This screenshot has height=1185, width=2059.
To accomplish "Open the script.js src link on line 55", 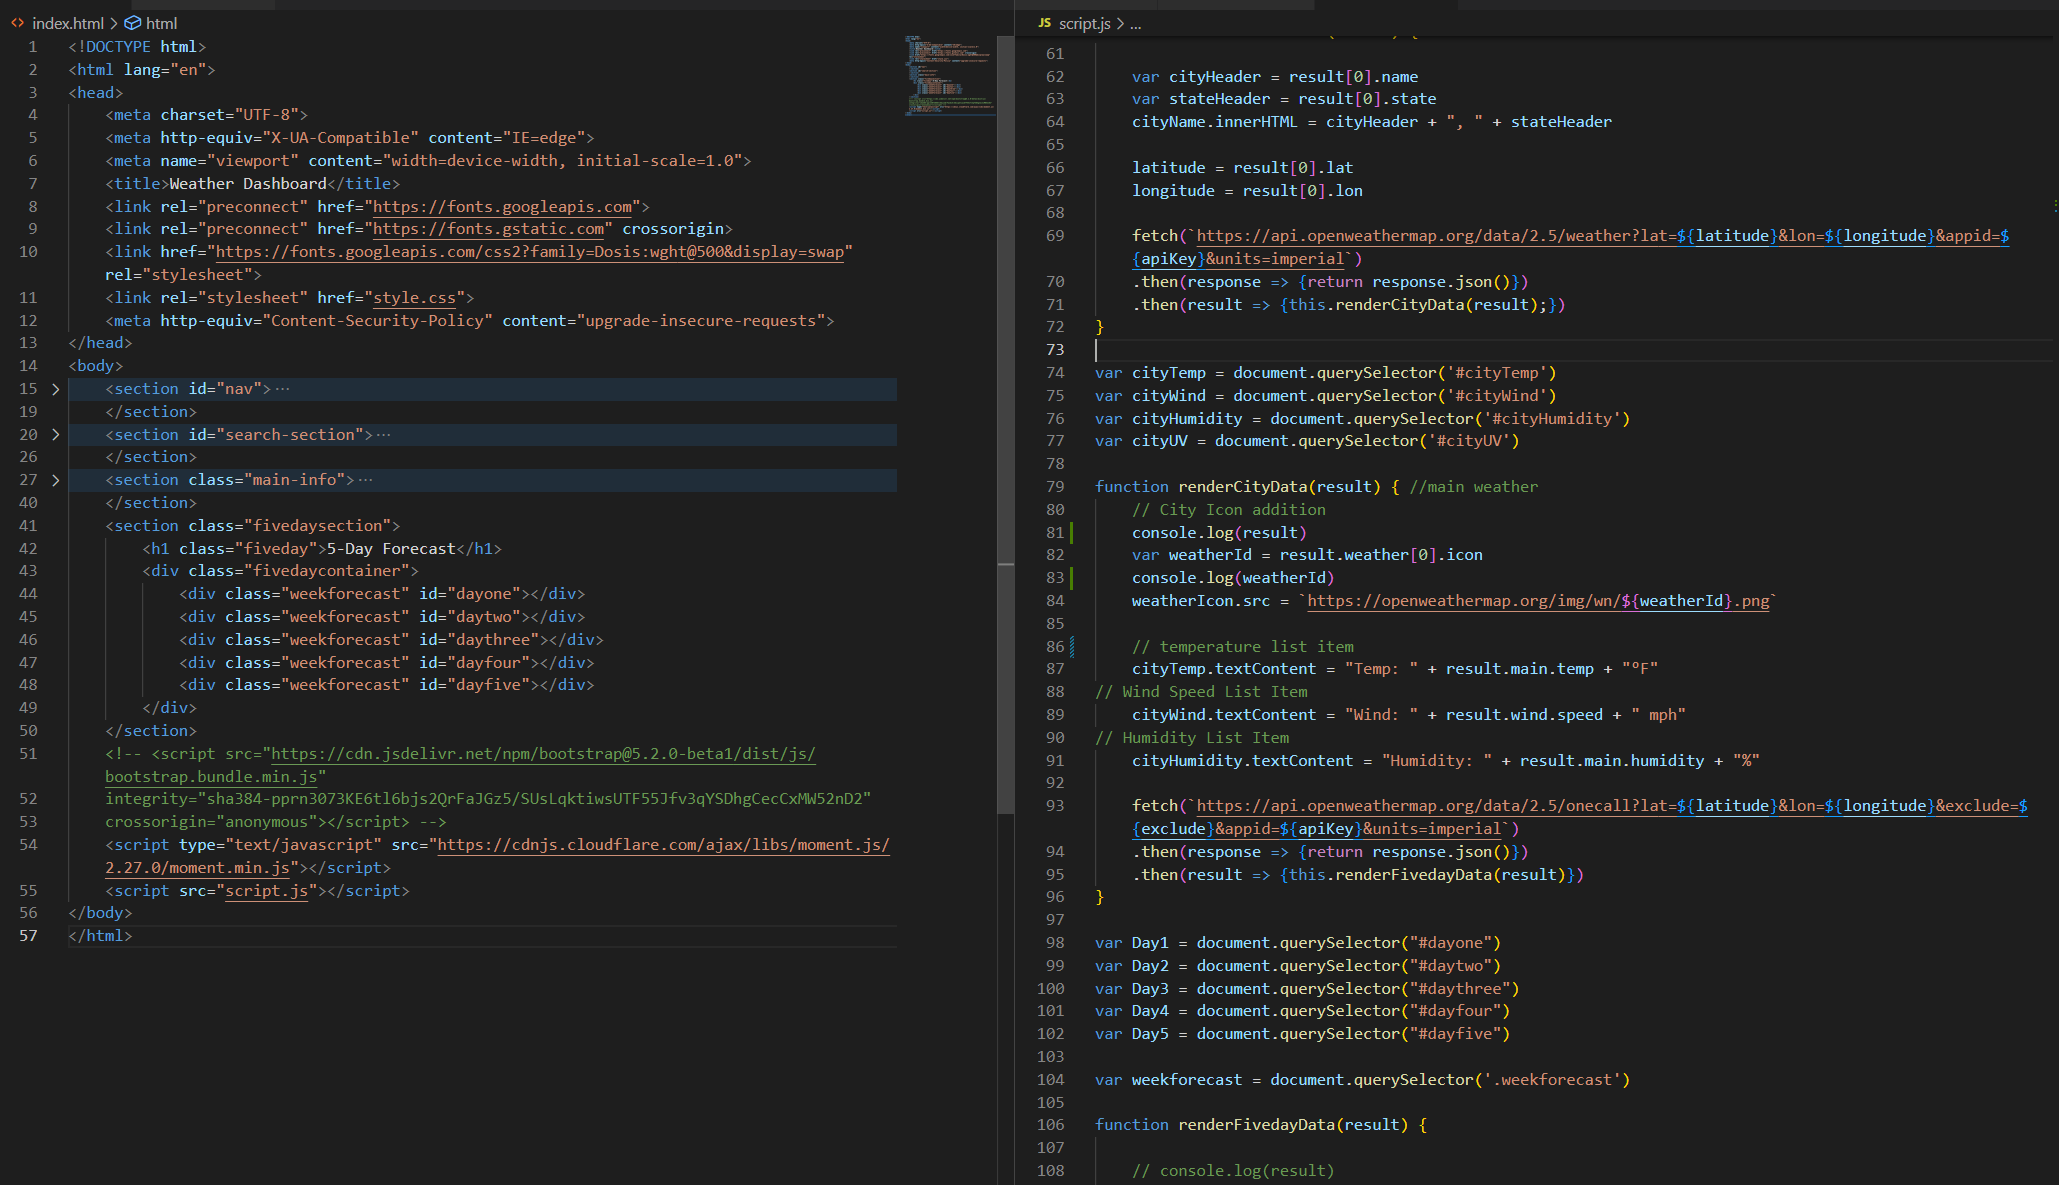I will pyautogui.click(x=267, y=891).
